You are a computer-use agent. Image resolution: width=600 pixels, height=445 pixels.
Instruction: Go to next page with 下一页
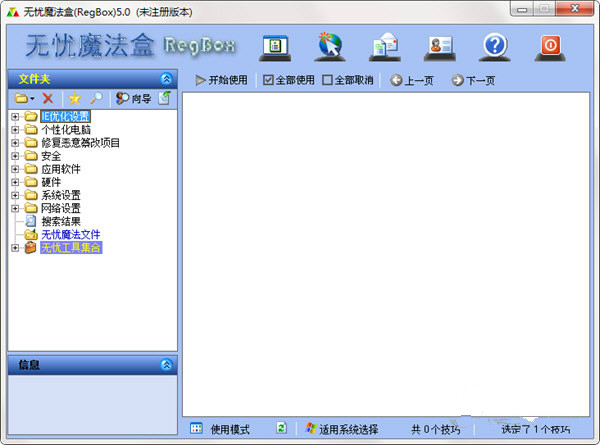click(473, 80)
